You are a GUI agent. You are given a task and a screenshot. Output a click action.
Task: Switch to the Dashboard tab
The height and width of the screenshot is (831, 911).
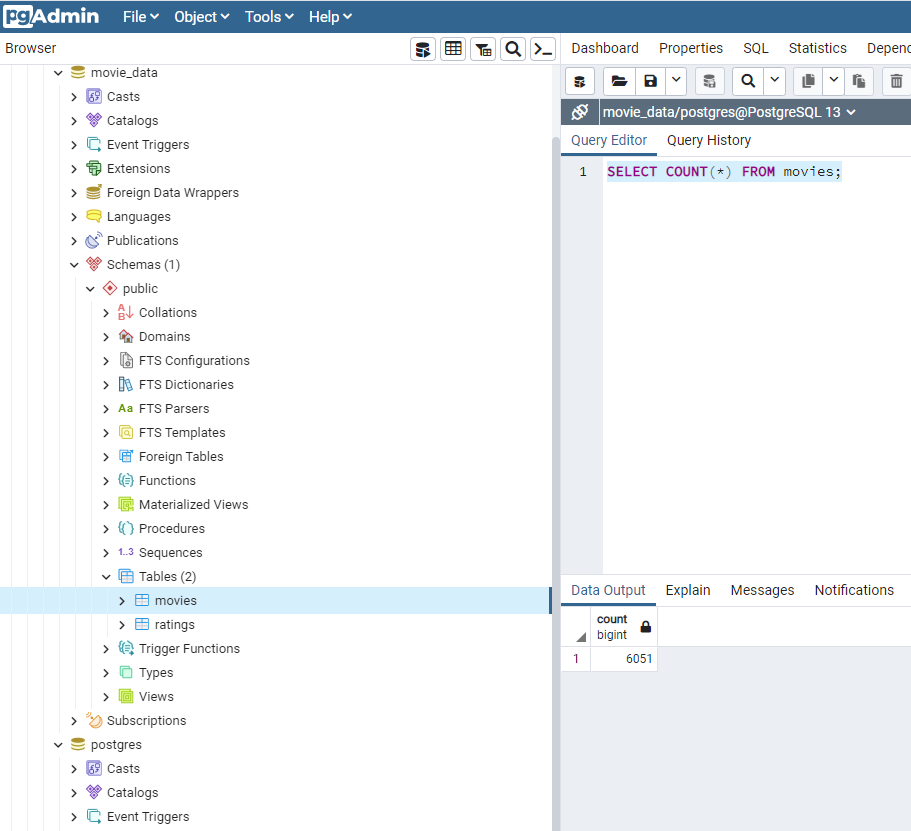click(x=605, y=48)
